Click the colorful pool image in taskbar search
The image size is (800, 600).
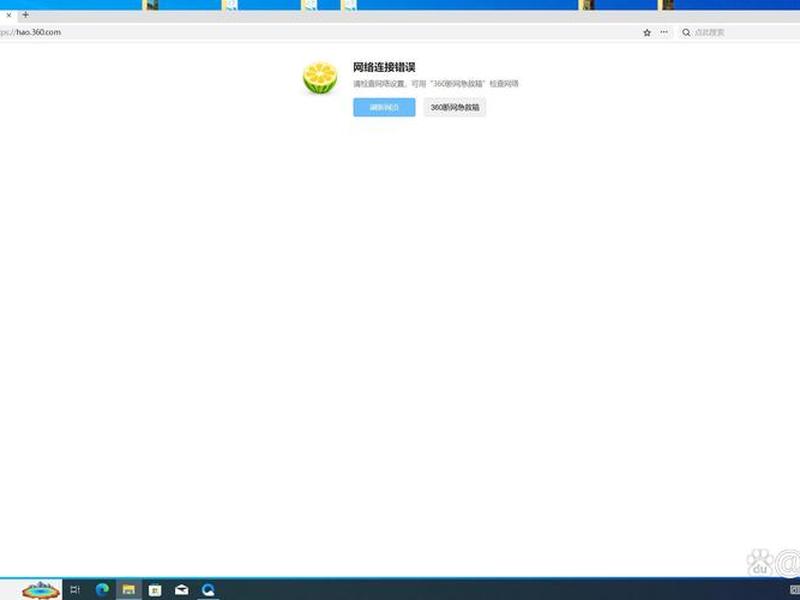40,590
